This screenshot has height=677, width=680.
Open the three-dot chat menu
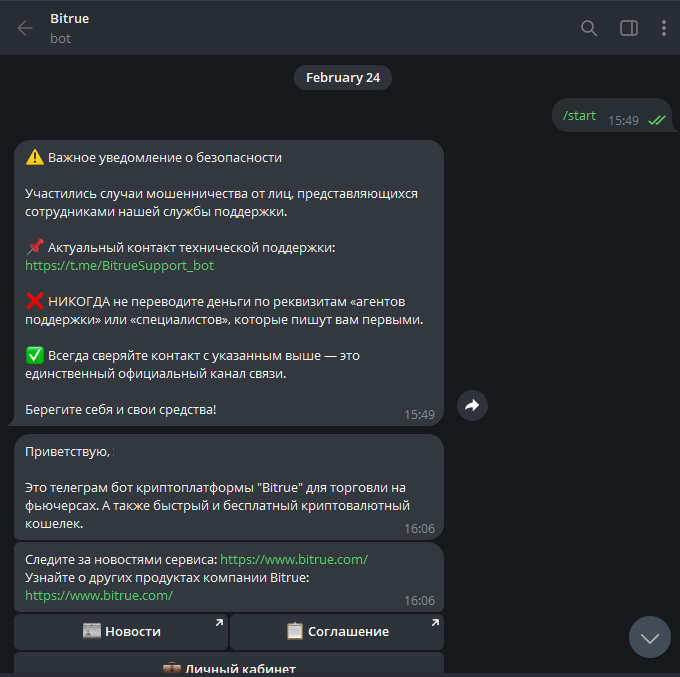[664, 28]
